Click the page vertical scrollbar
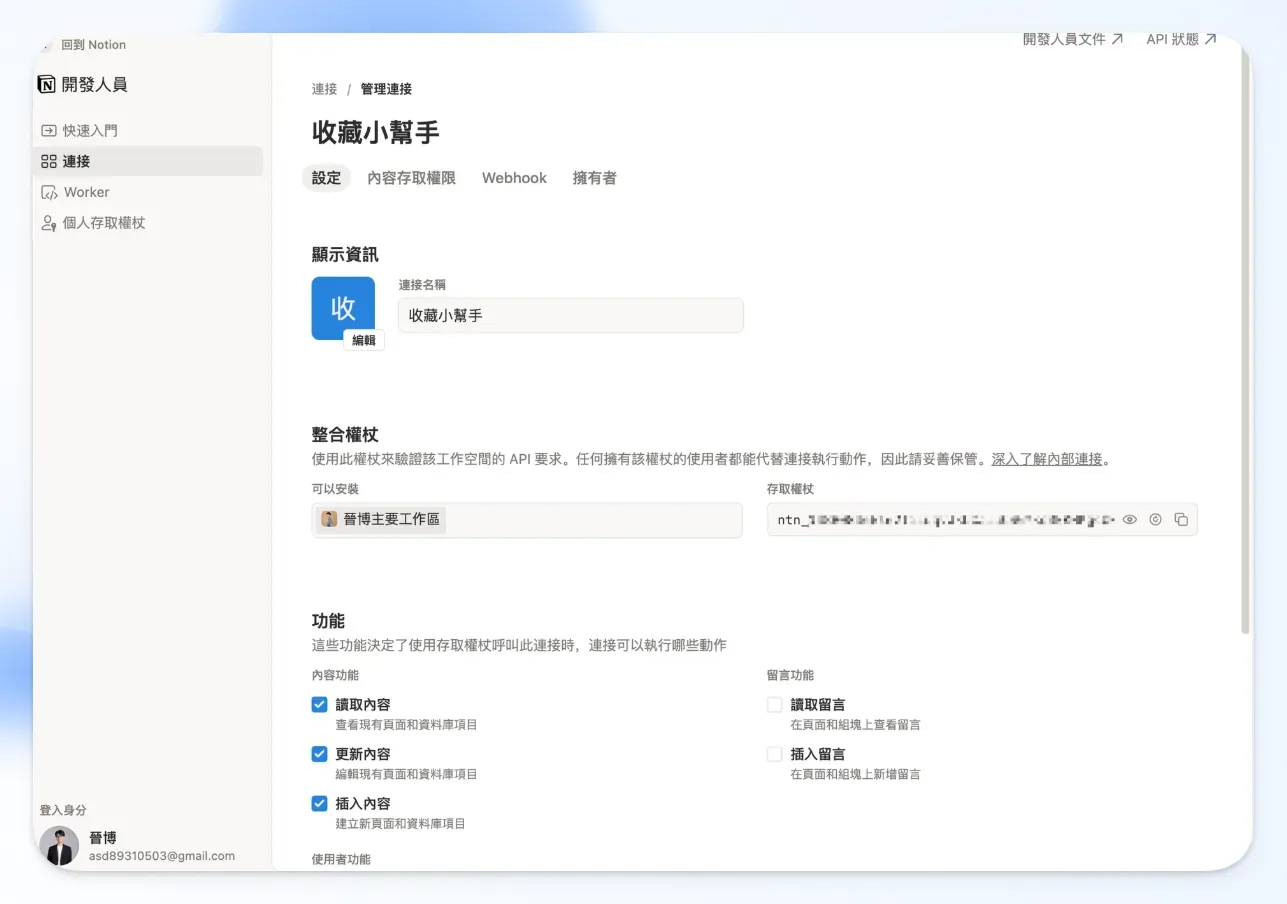1287x904 pixels. (x=1245, y=340)
